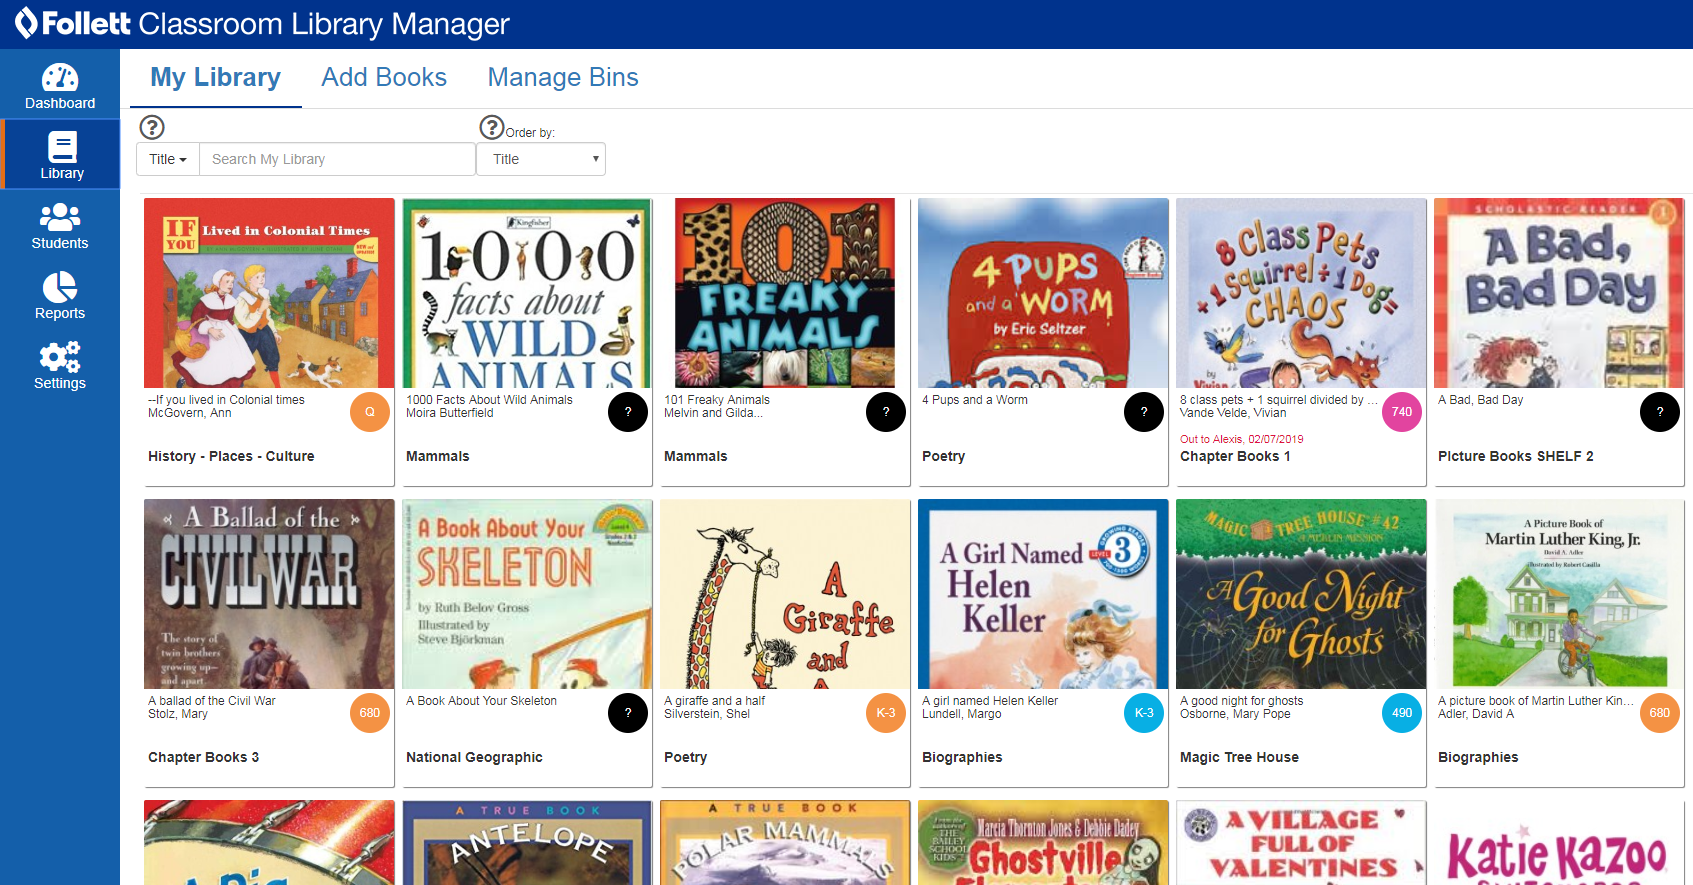This screenshot has width=1693, height=885.
Task: Click the 680 badge on ballad of the Civil War
Action: [x=370, y=713]
